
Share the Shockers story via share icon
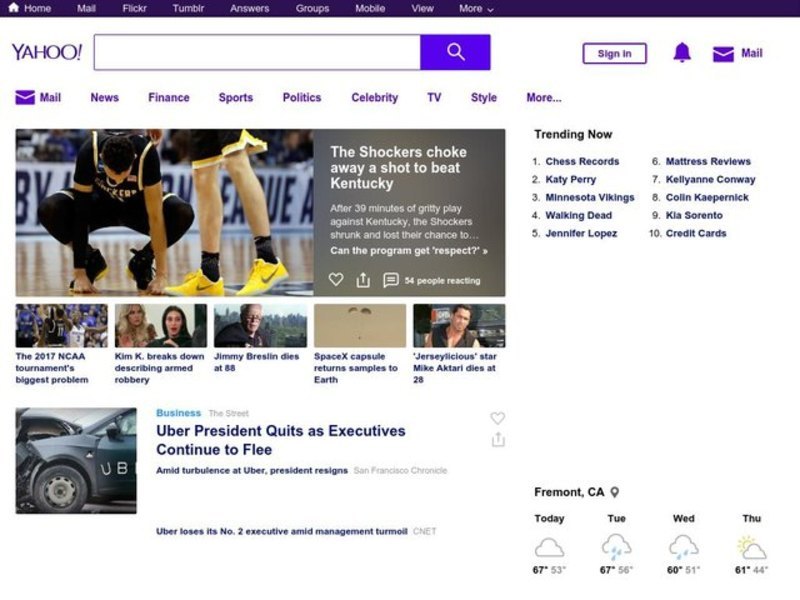point(363,280)
